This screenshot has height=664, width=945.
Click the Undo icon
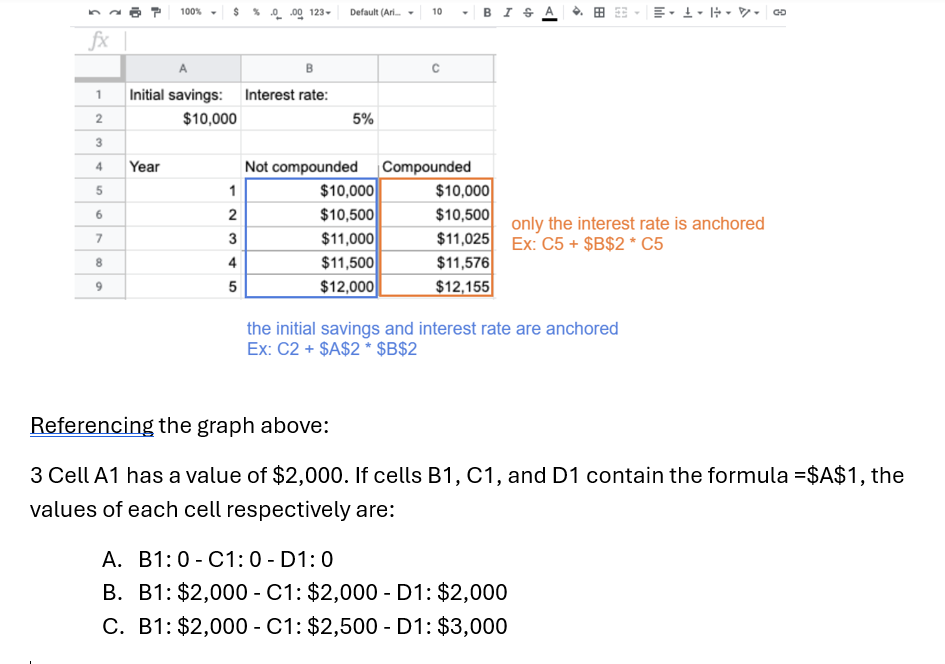pyautogui.click(x=94, y=14)
